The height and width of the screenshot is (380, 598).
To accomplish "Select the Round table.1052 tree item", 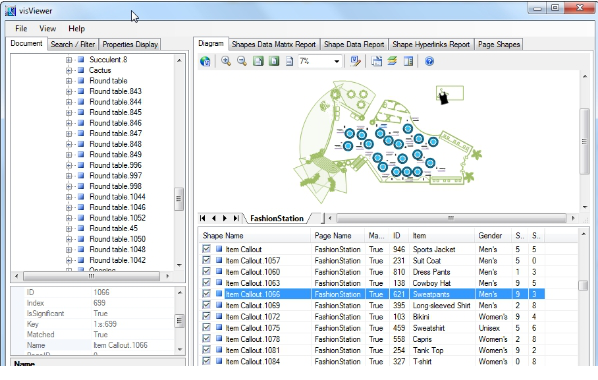I will coord(117,218).
